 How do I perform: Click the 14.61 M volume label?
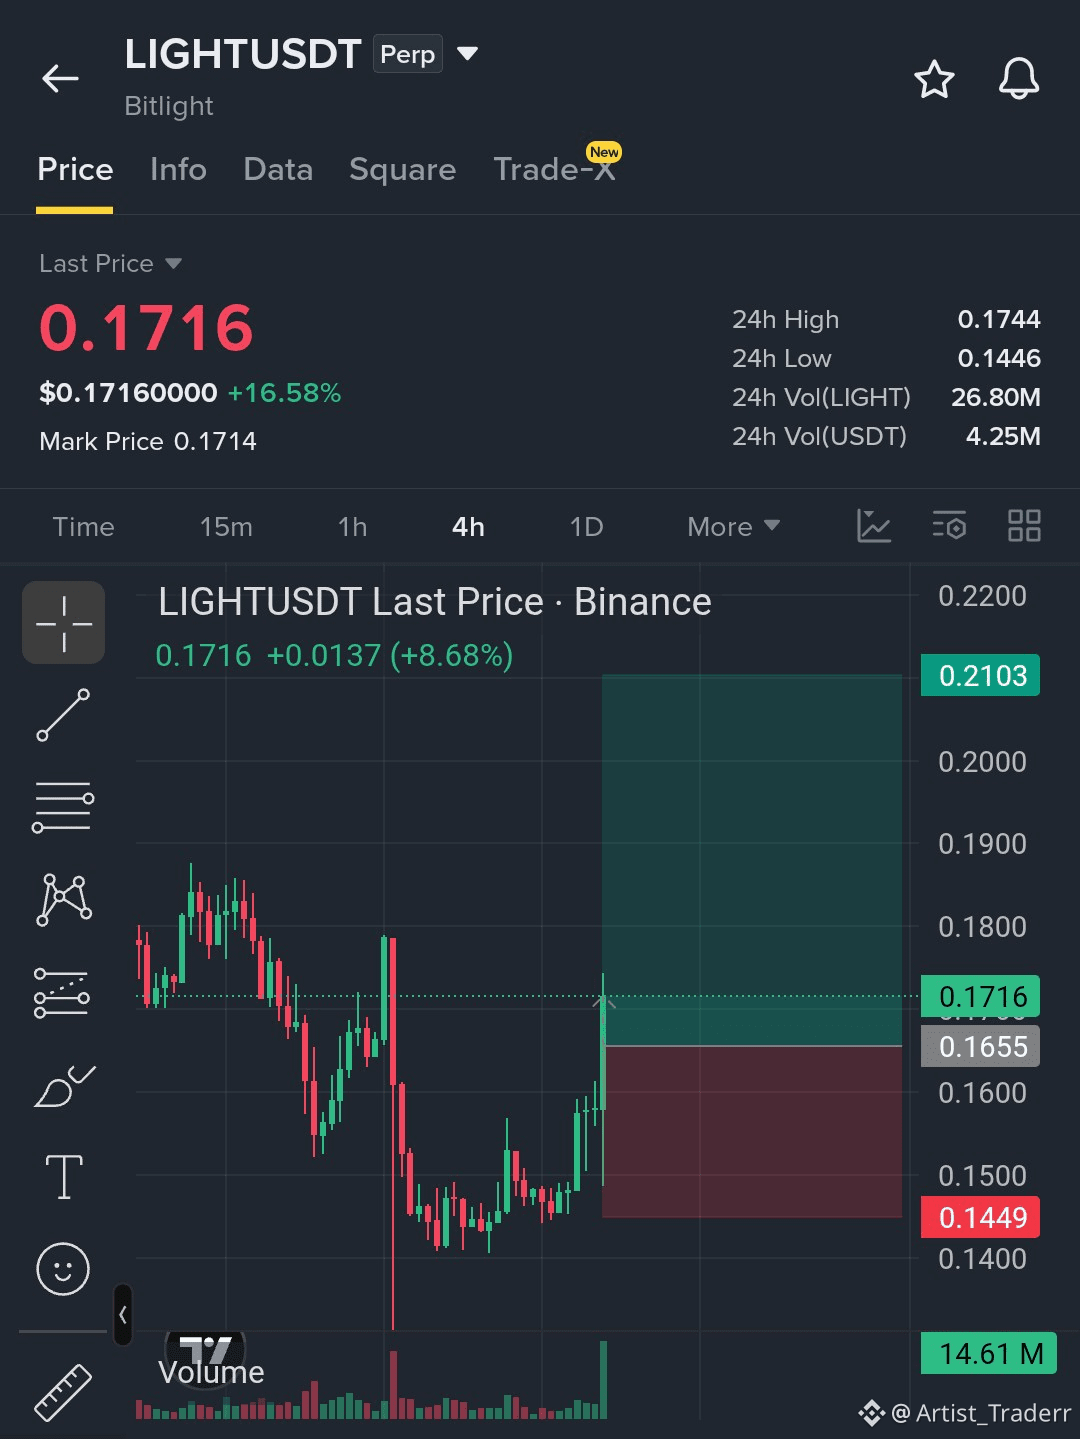point(989,1354)
